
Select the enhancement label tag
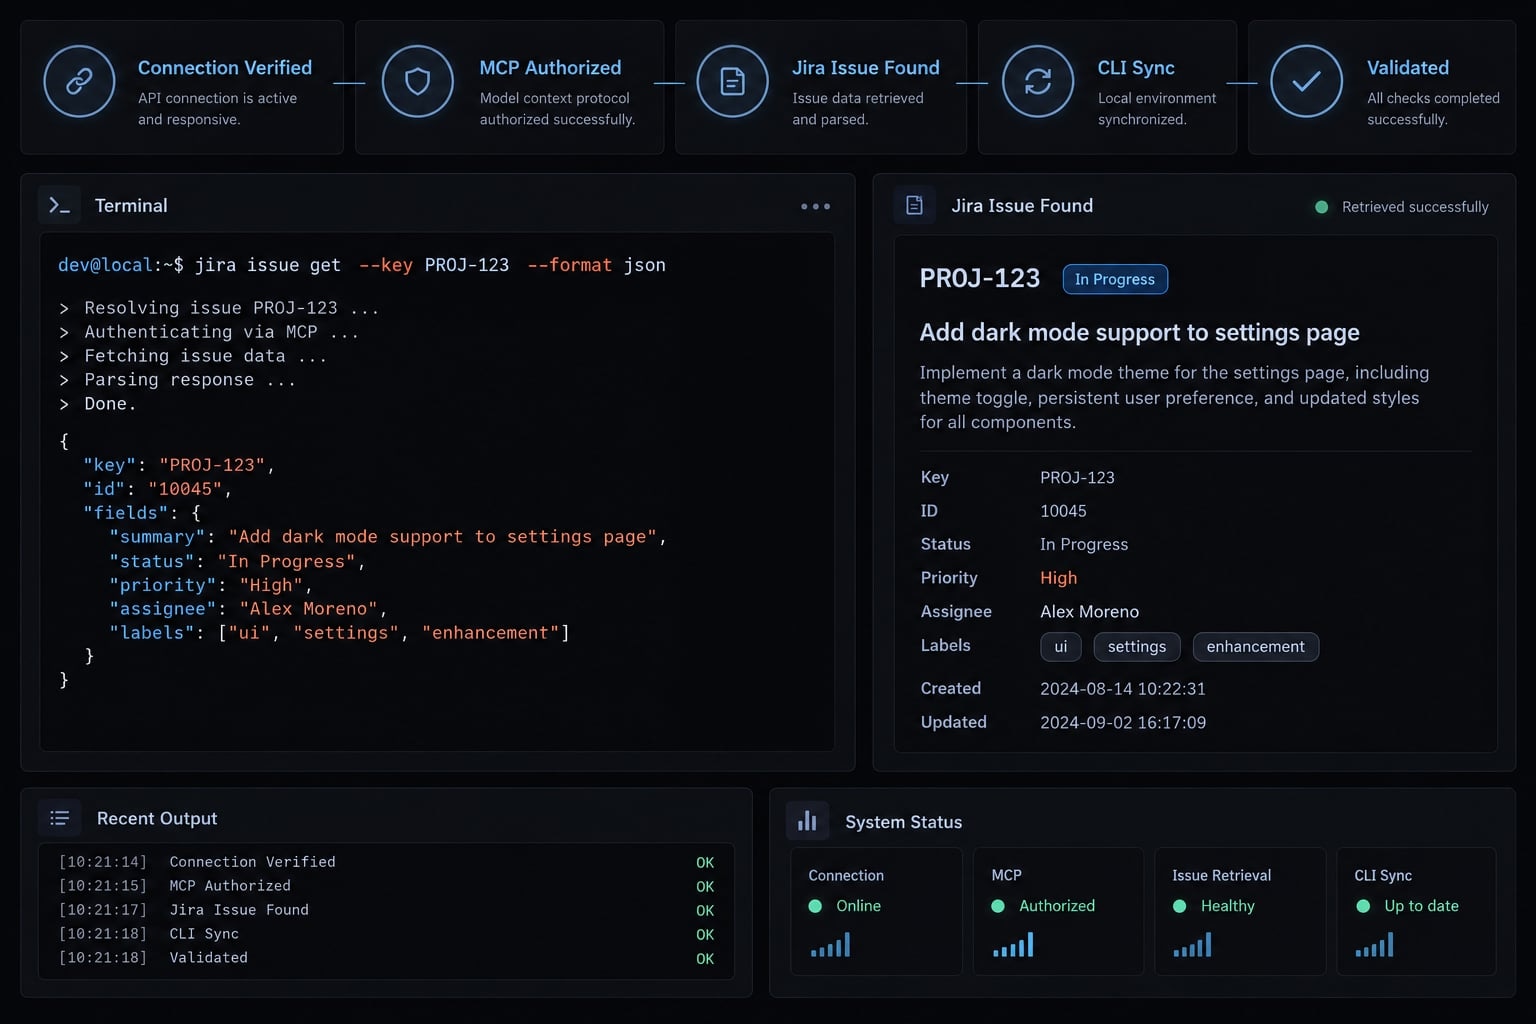(x=1256, y=647)
